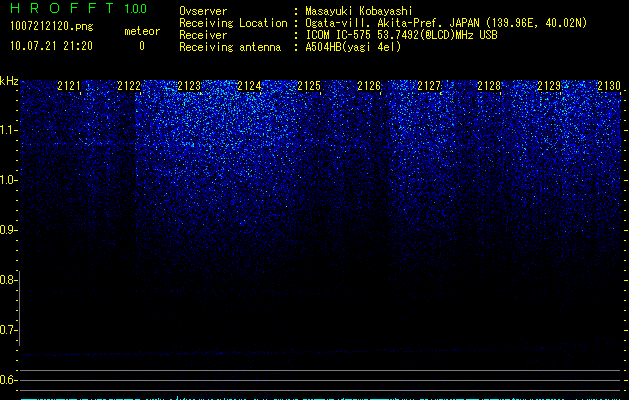Click the 0.7 frequency axis label
The width and height of the screenshot is (629, 400).
7,330
